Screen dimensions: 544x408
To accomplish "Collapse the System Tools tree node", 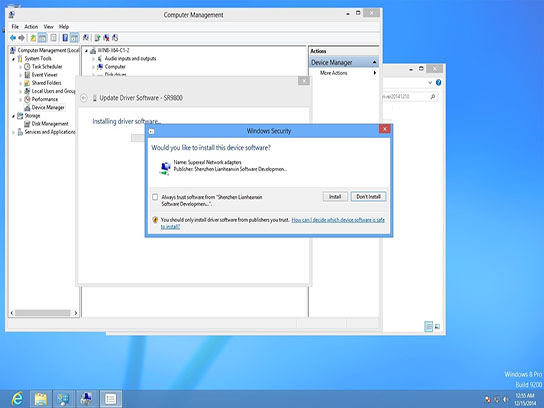I will (14, 59).
